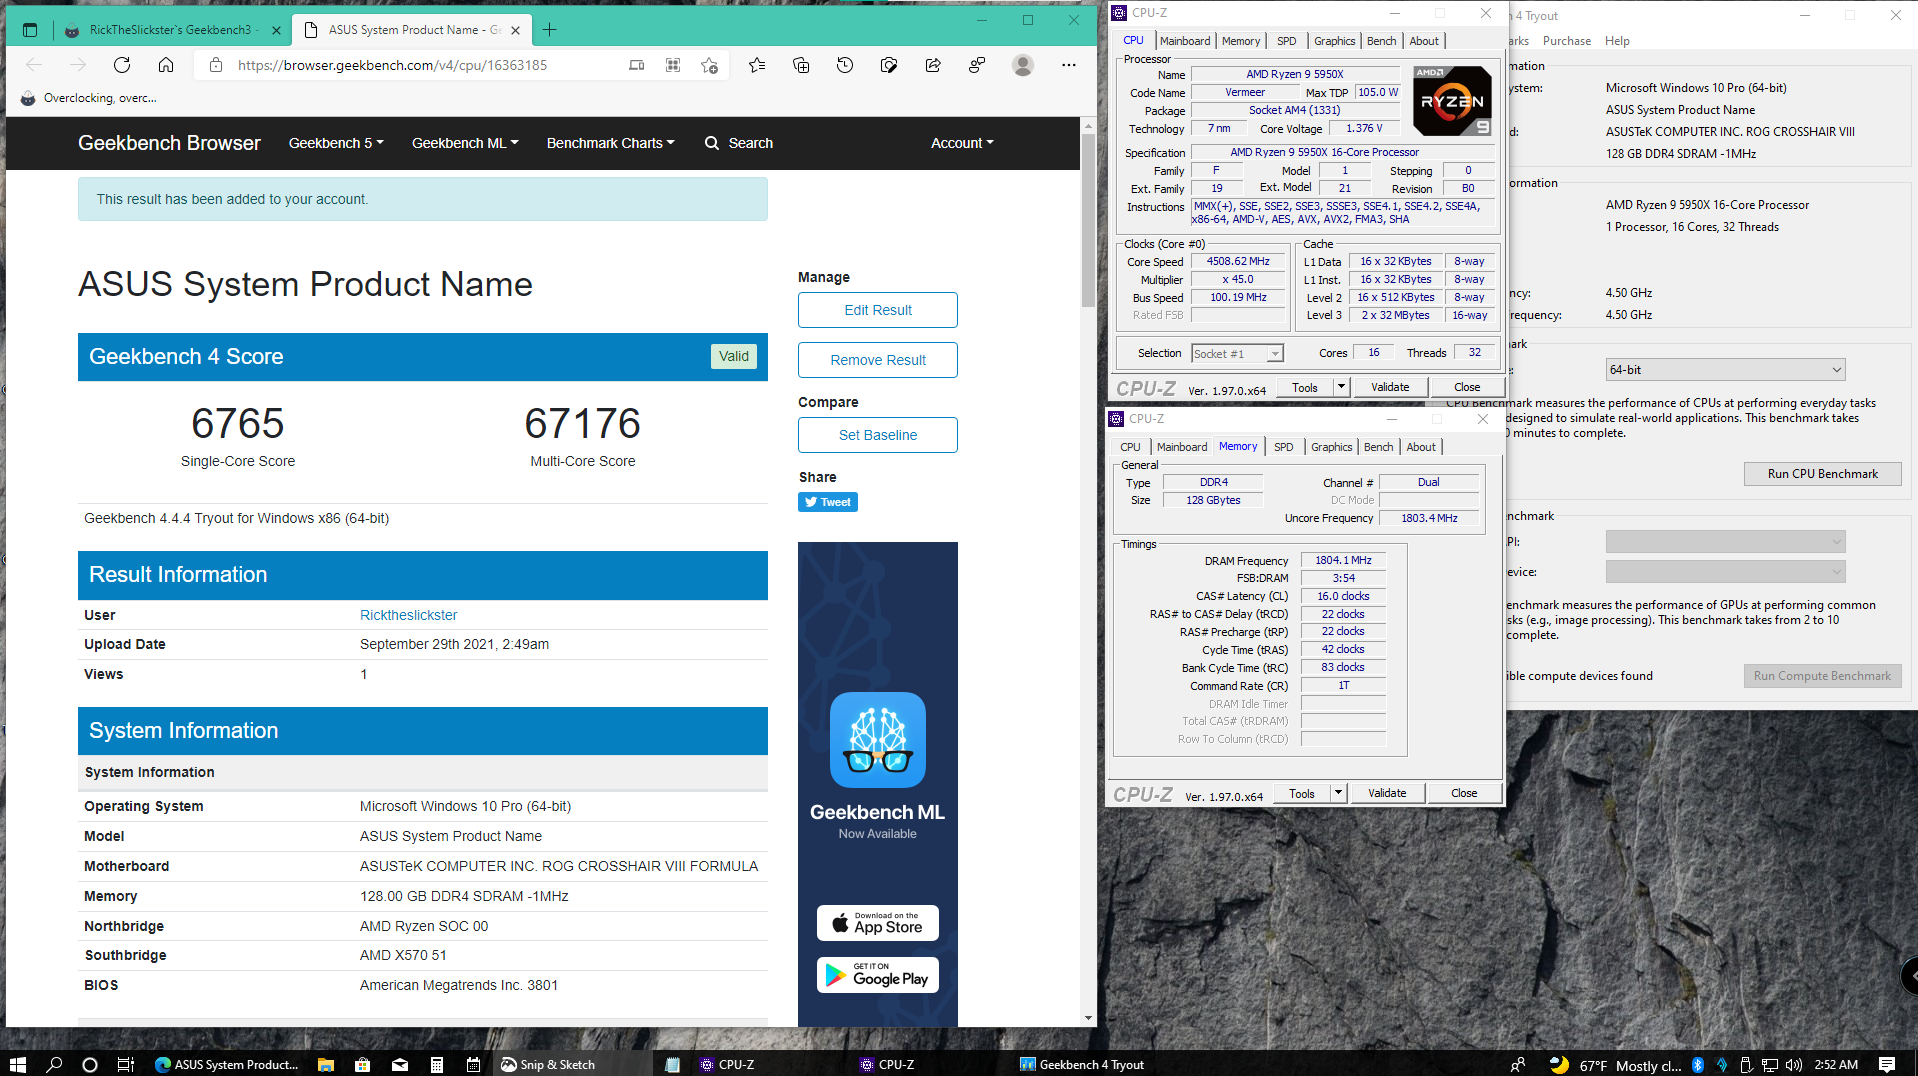1918x1076 pixels.
Task: Open browser essentials icon
Action: pos(889,65)
